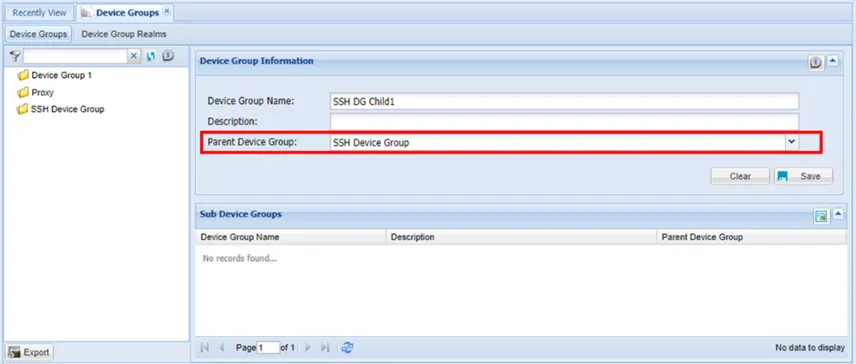This screenshot has width=856, height=364.
Task: Open info icon next to tree refresh
Action: [x=168, y=55]
